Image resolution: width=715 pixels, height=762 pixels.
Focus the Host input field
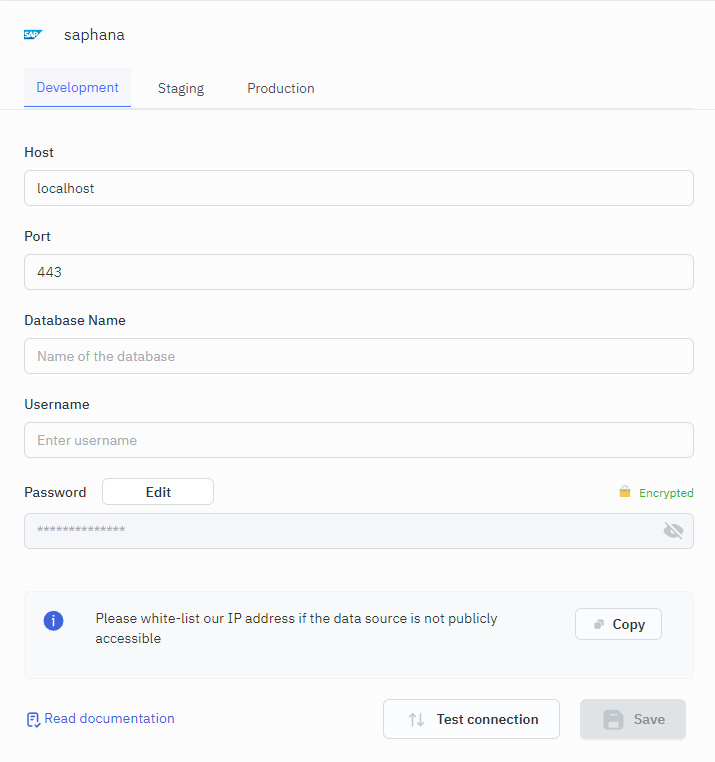pyautogui.click(x=358, y=188)
